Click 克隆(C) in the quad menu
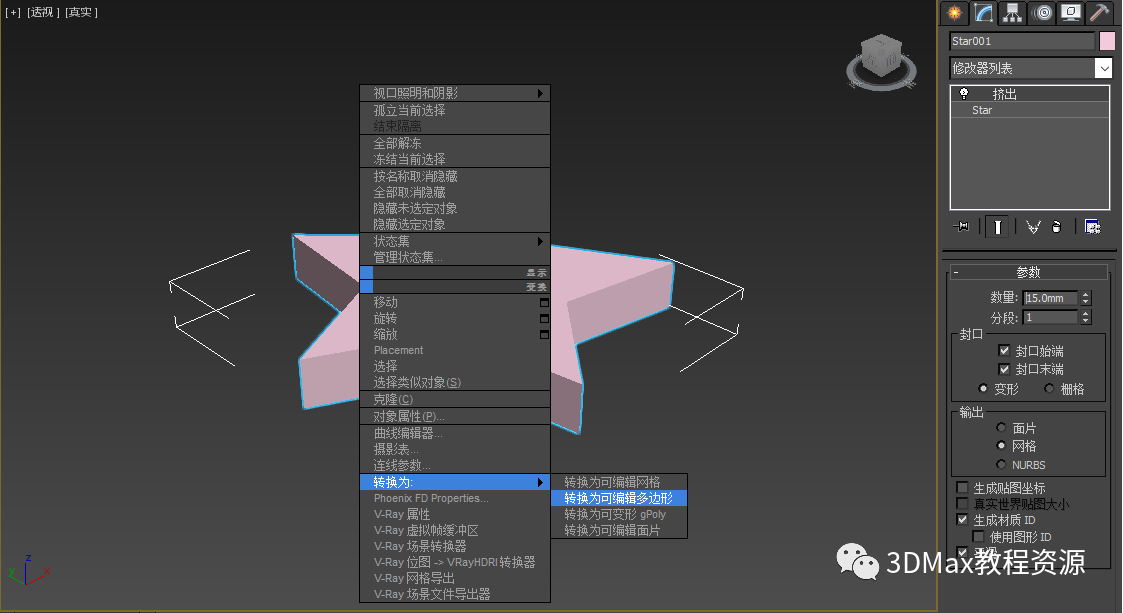Viewport: 1123px width, 613px height. click(390, 399)
